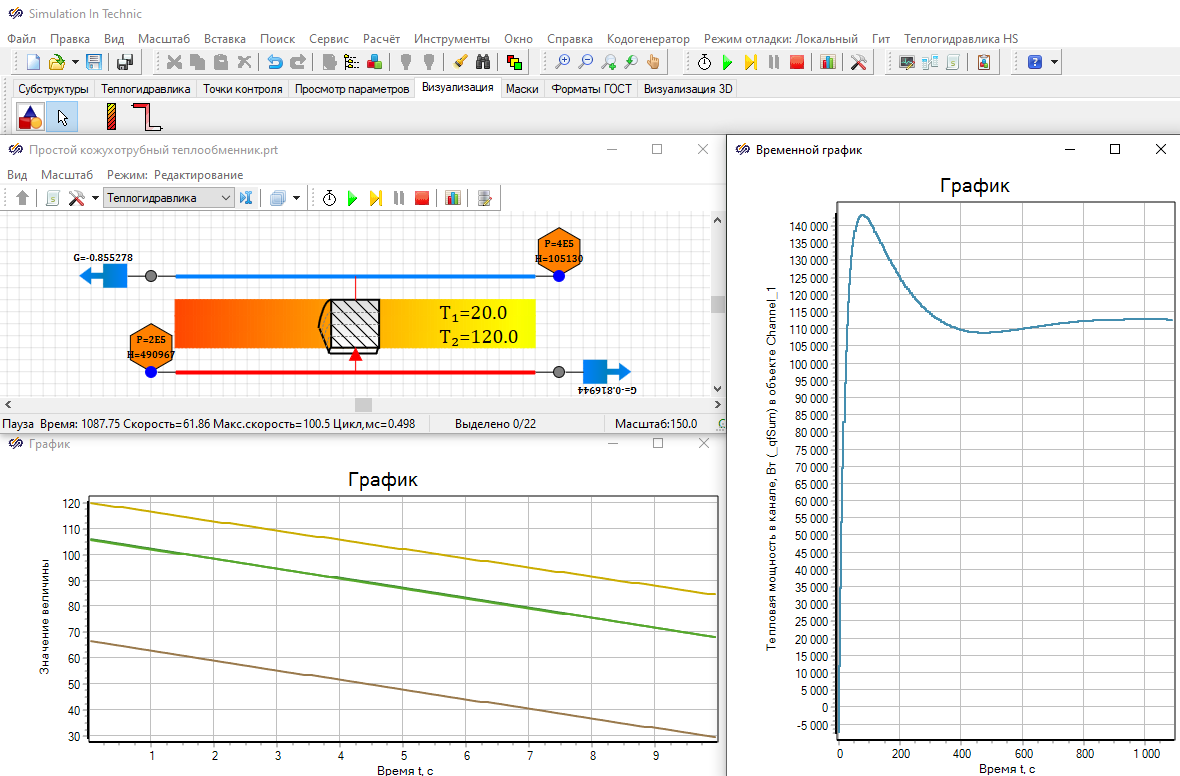This screenshot has height=776, width=1180.
Task: Toggle the arrow cursor selection mode
Action: point(63,118)
